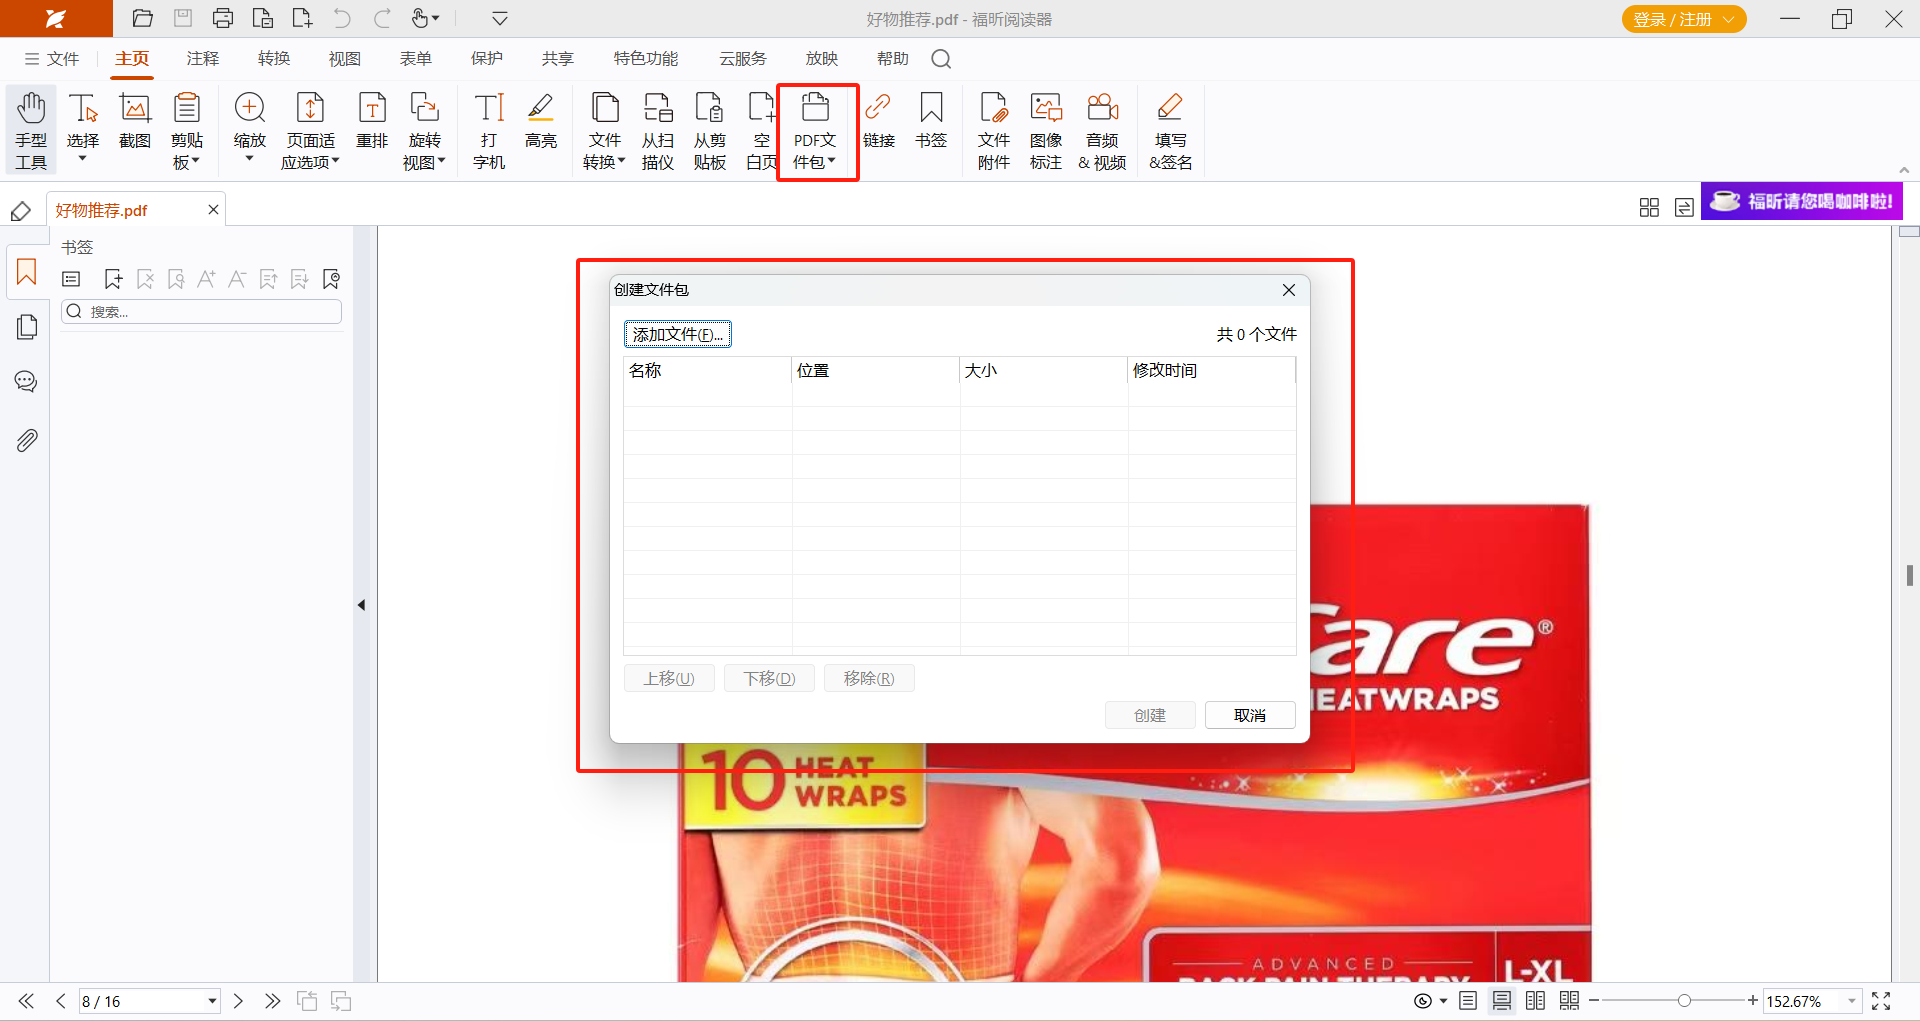Click 创建 (Create) in dialog
Viewport: 1920px width, 1021px height.
click(x=1150, y=715)
